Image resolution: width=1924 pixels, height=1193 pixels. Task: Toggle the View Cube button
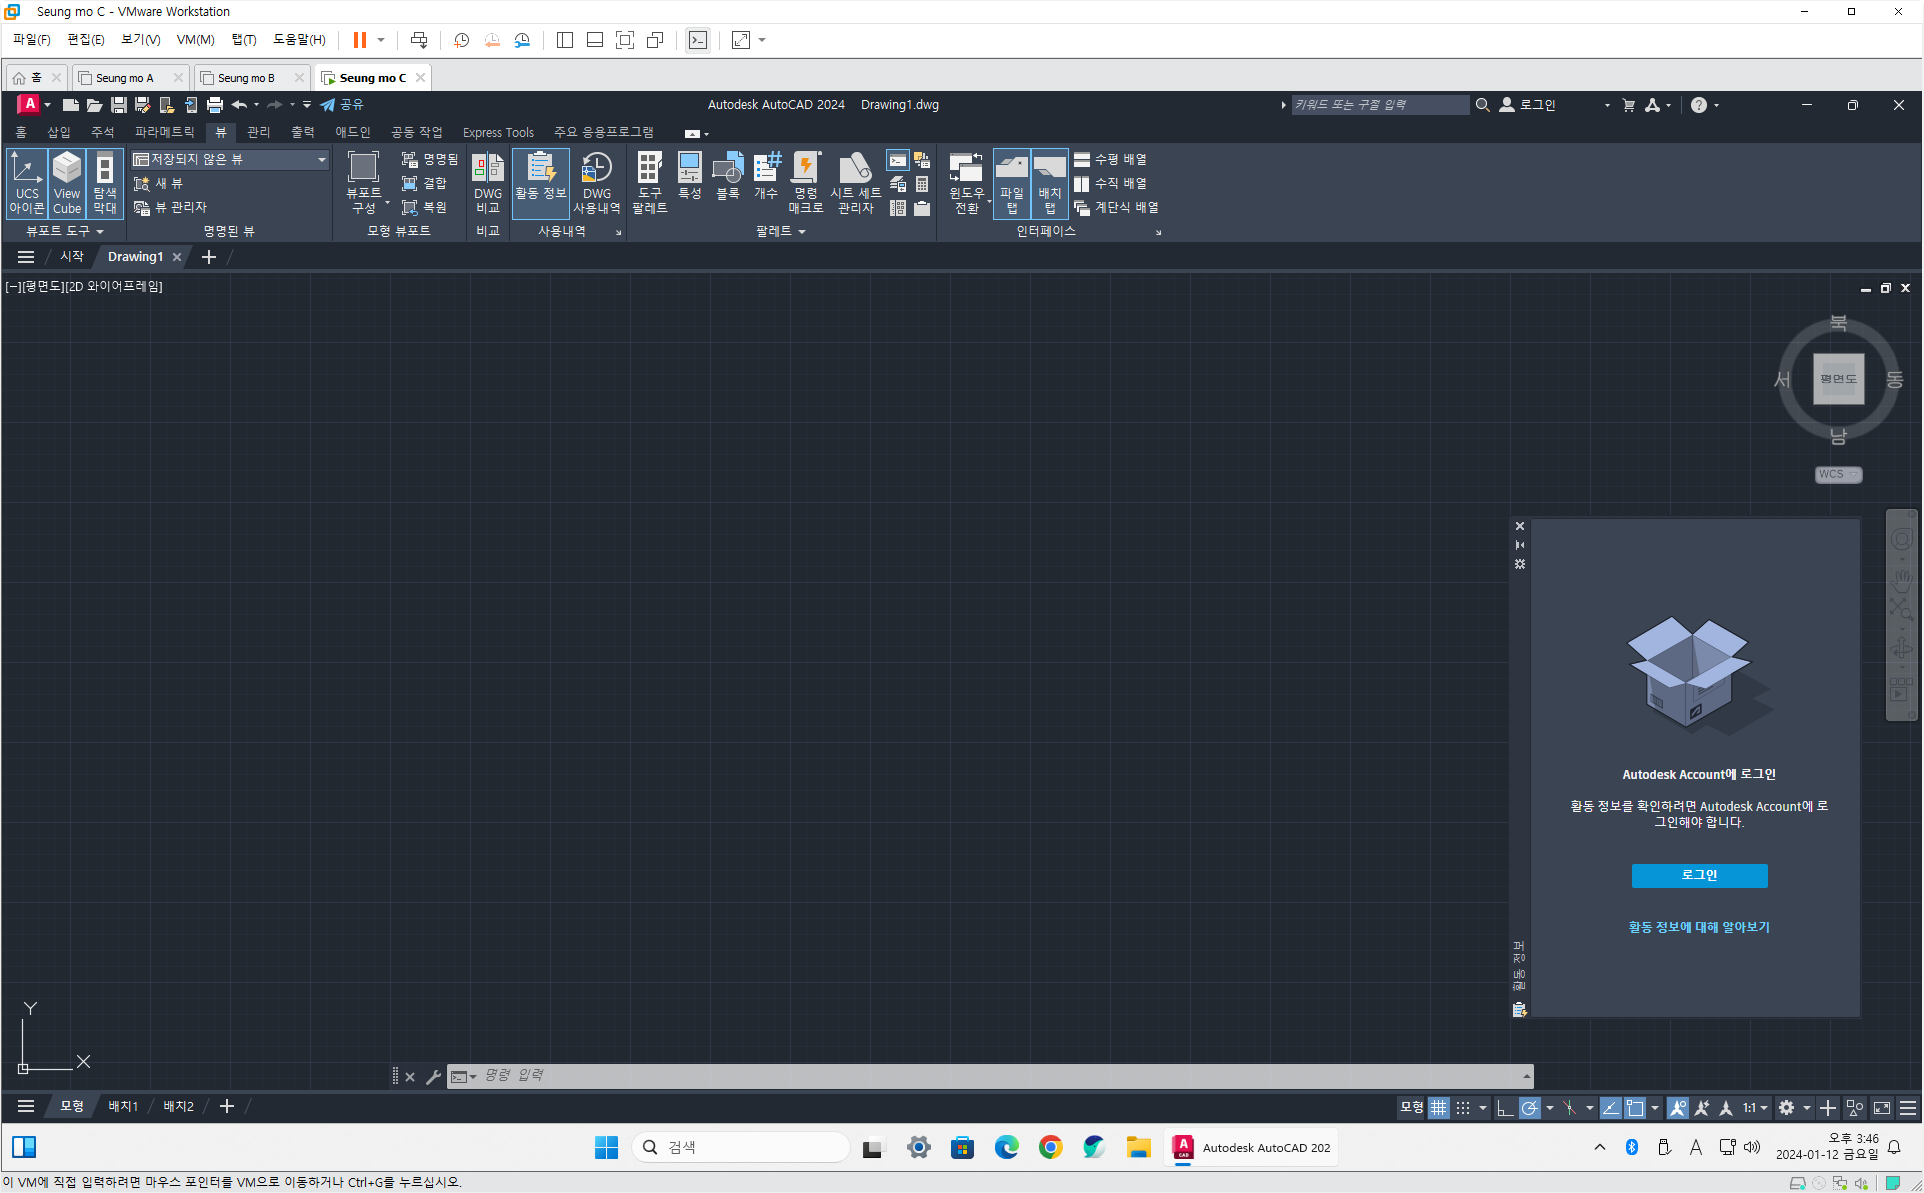pos(67,182)
